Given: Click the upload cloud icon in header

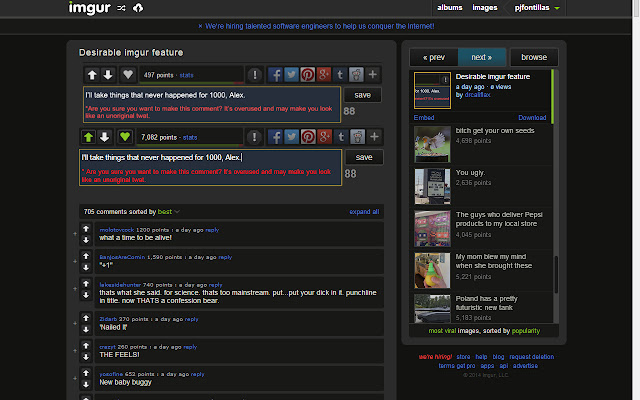Looking at the screenshot, I should tap(138, 8).
